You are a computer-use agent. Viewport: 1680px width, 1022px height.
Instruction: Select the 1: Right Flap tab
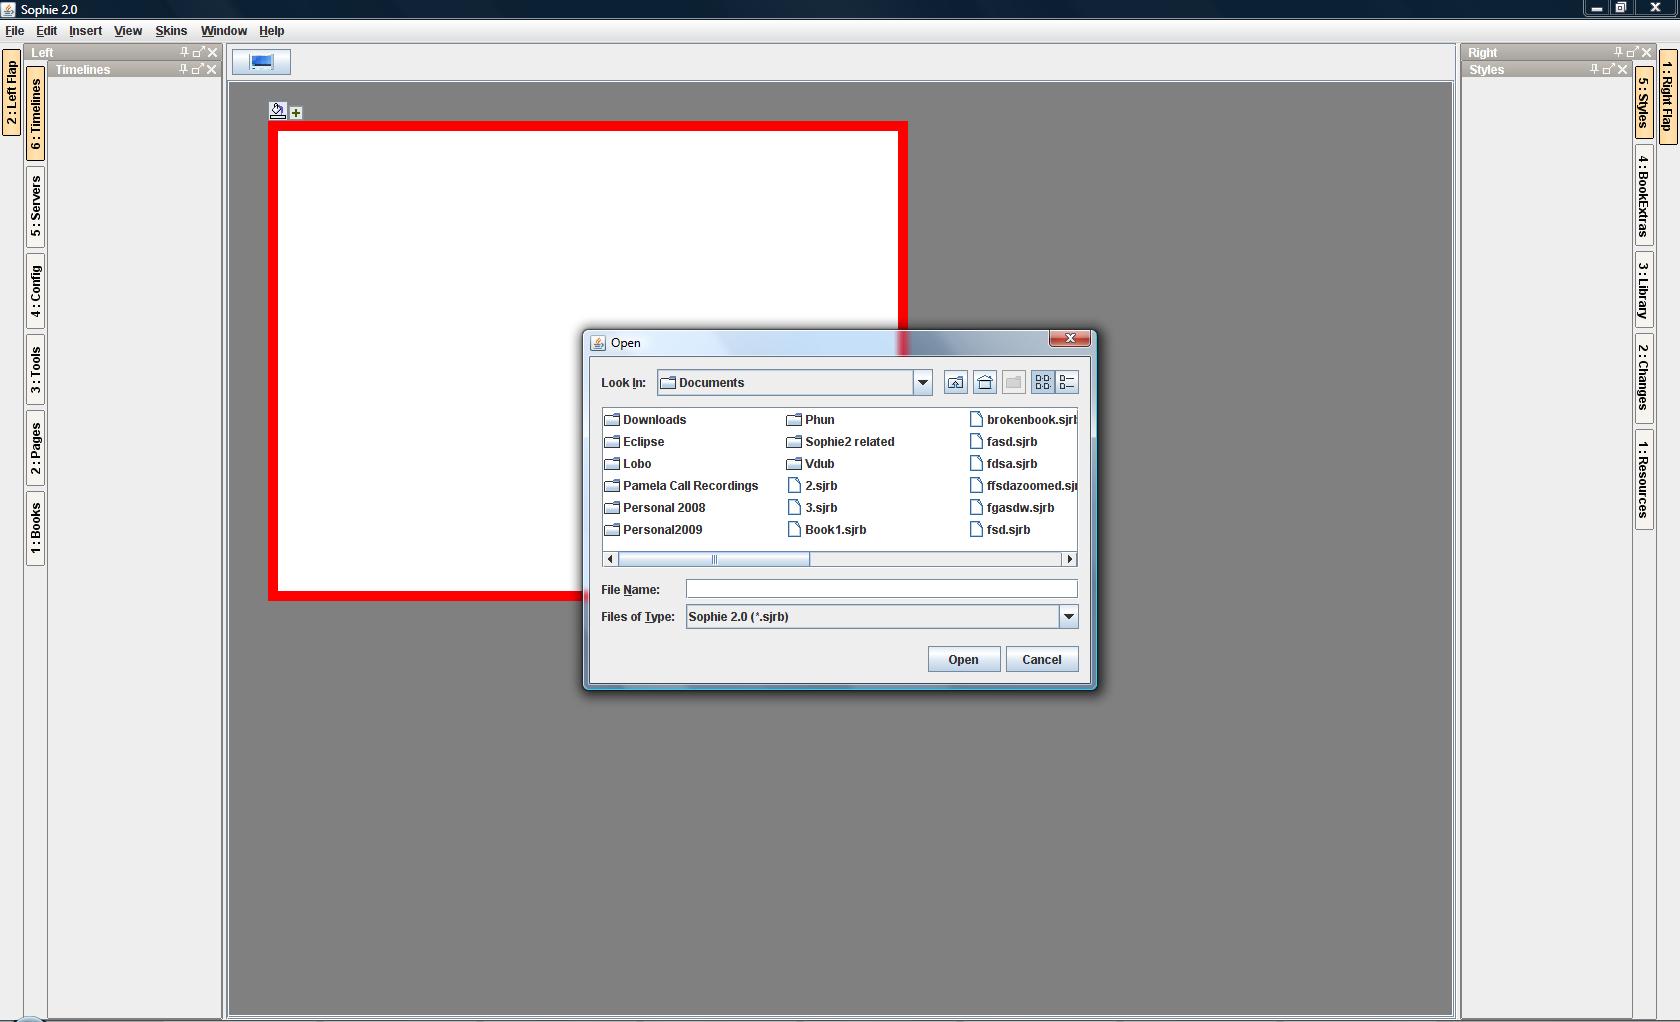point(1668,97)
